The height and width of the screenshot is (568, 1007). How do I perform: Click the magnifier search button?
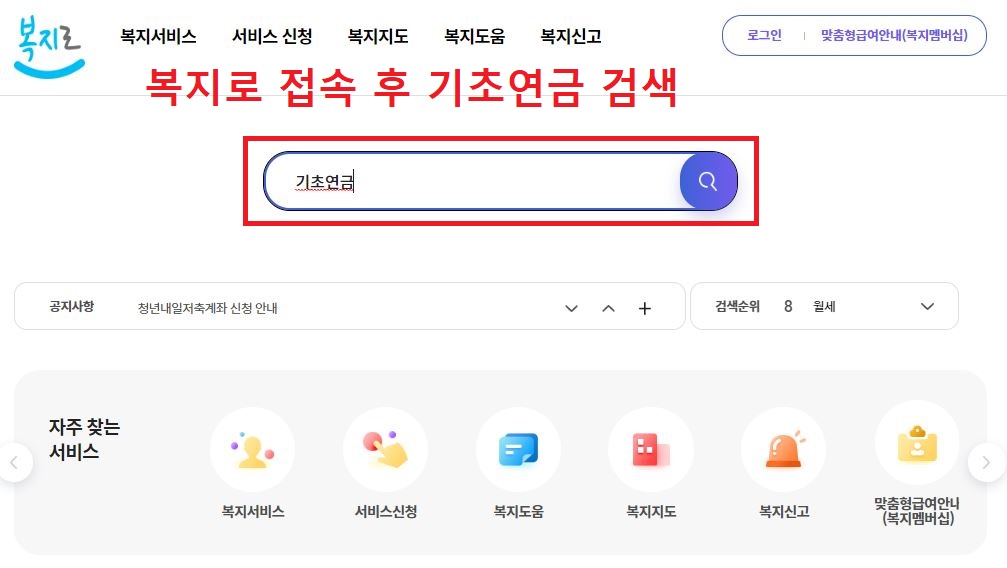(x=708, y=181)
